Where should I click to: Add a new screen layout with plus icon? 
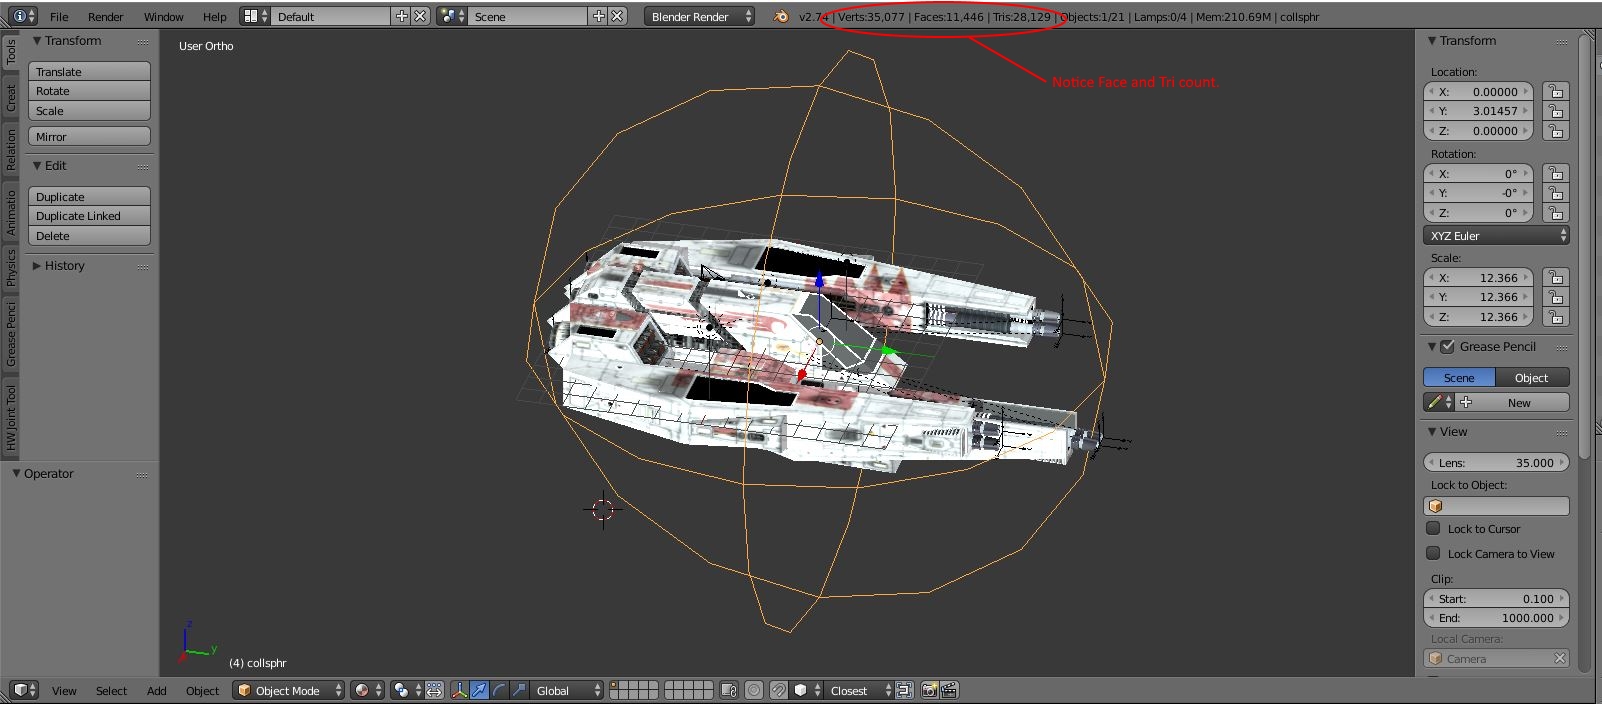(x=402, y=16)
